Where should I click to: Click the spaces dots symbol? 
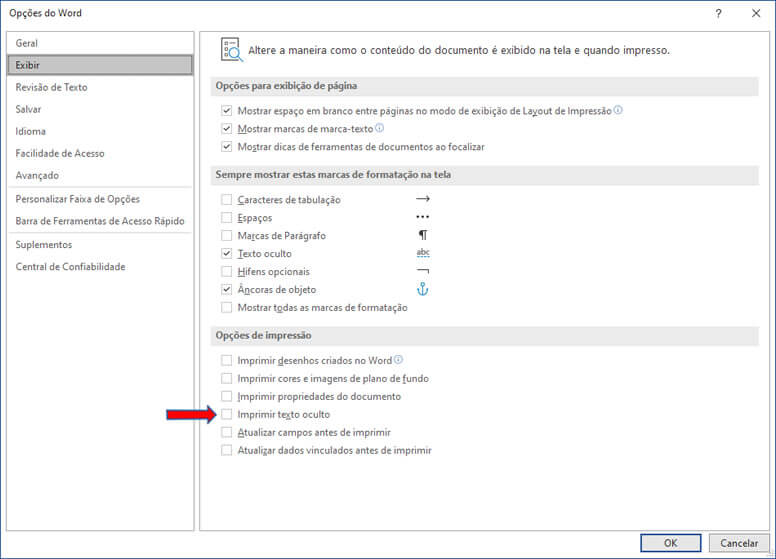click(x=423, y=217)
